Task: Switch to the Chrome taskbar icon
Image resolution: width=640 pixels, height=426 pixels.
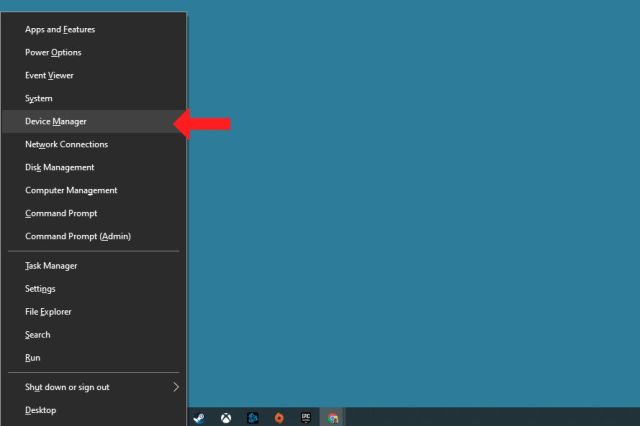Action: (x=333, y=418)
